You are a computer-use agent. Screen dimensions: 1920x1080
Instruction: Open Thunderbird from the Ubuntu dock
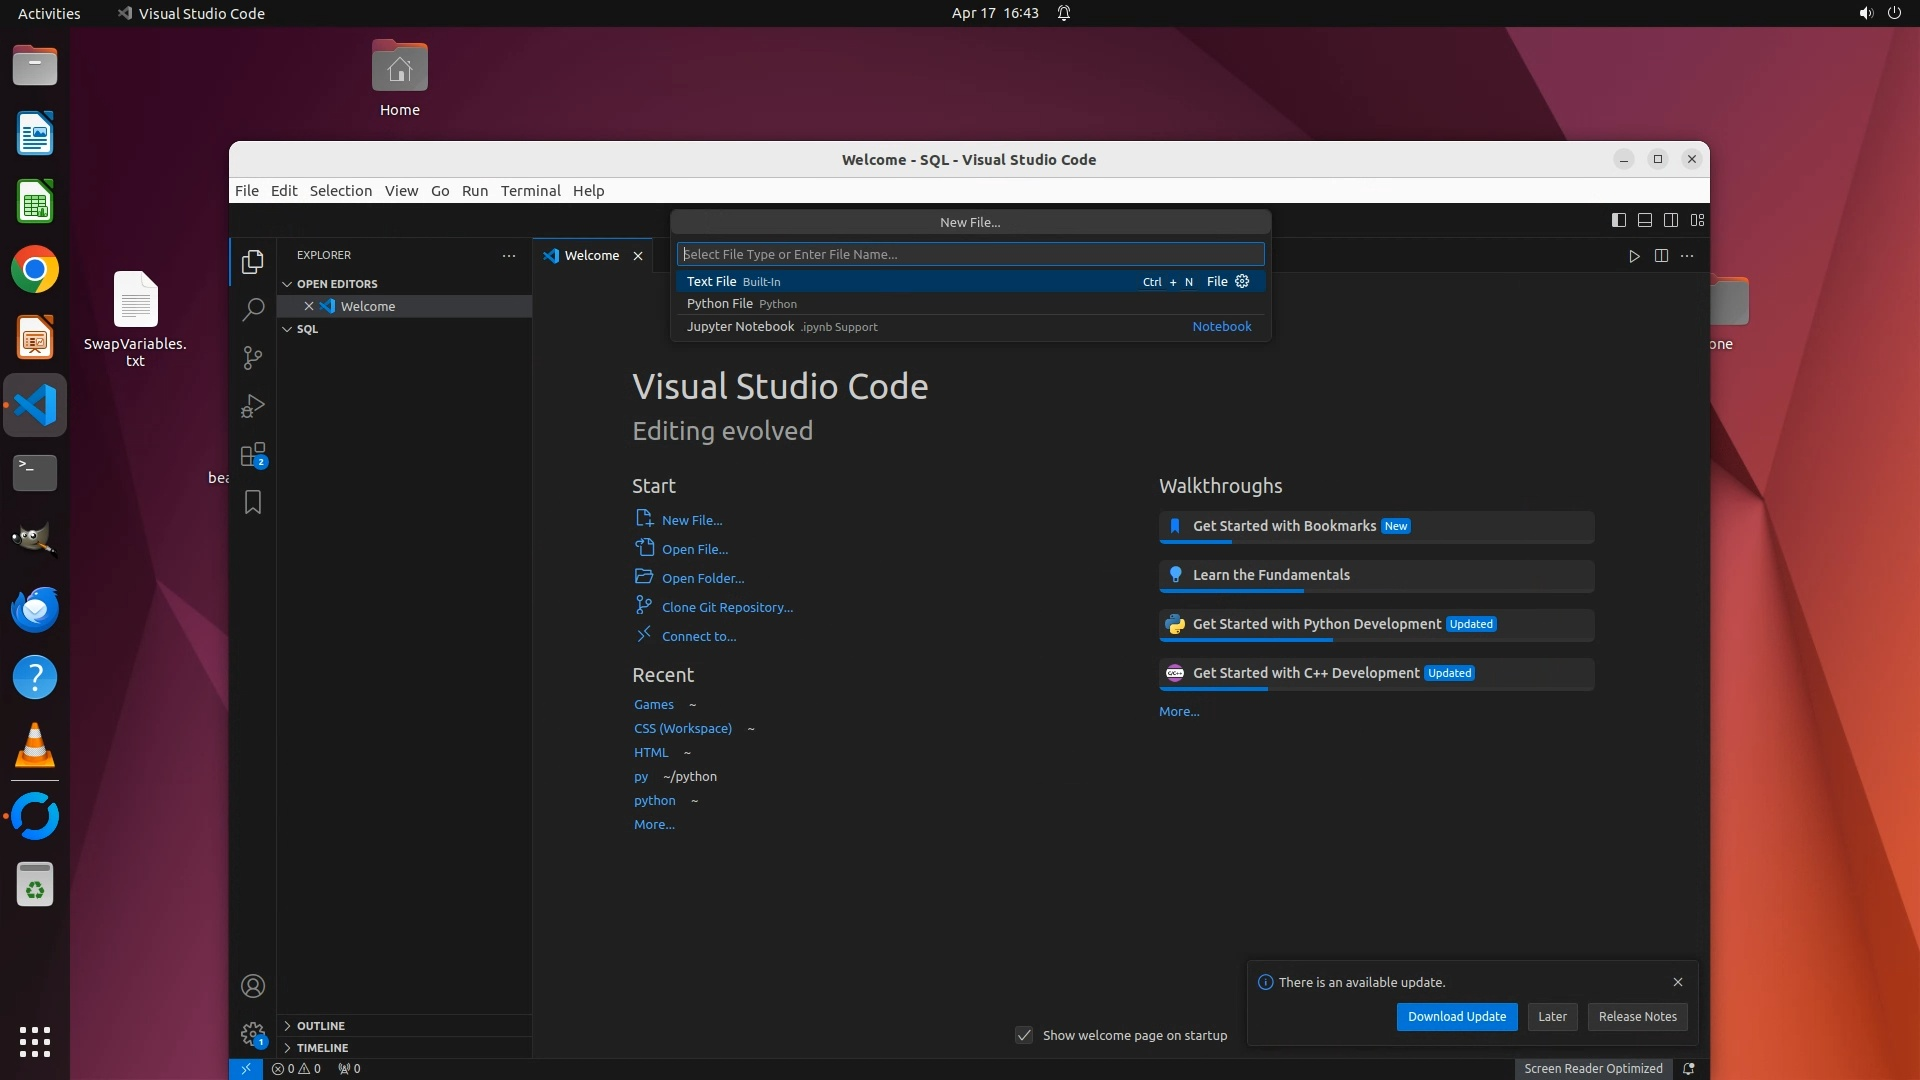(35, 609)
